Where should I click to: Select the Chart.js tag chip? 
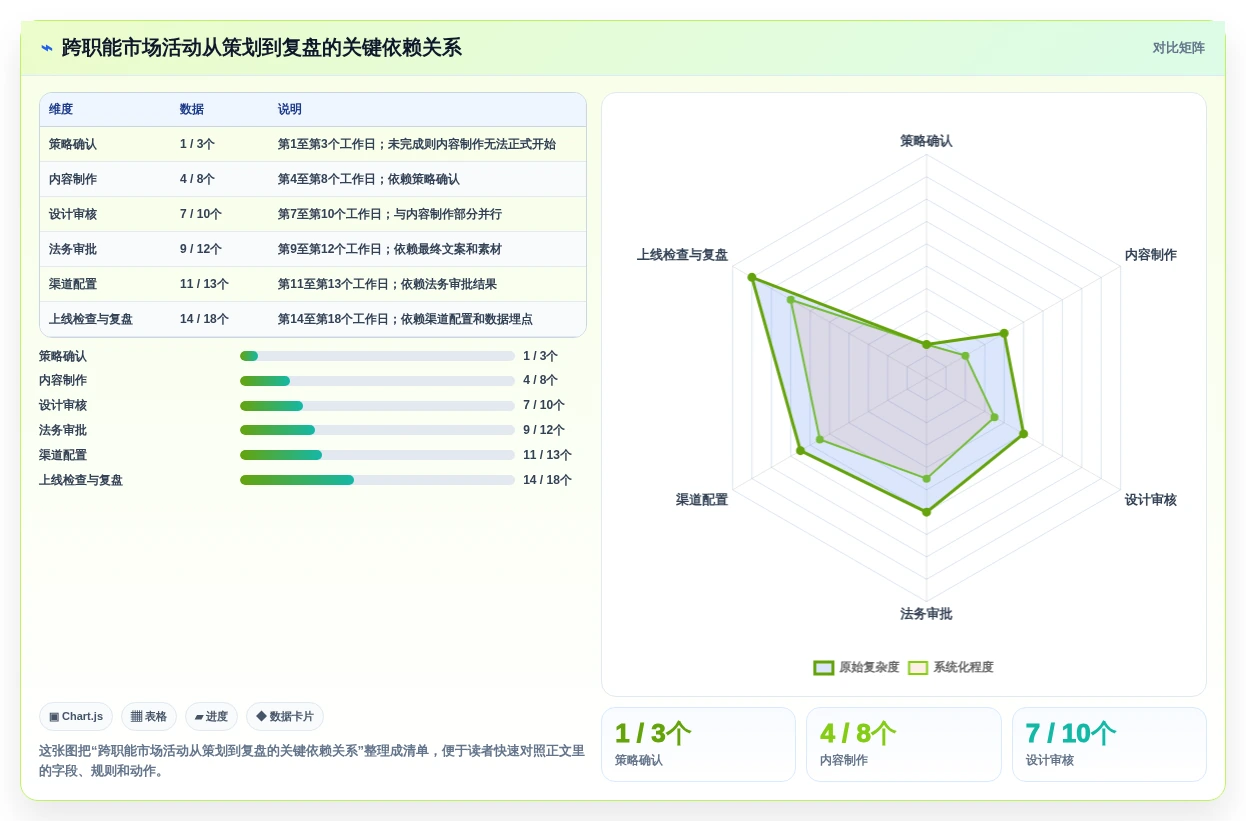click(x=76, y=716)
